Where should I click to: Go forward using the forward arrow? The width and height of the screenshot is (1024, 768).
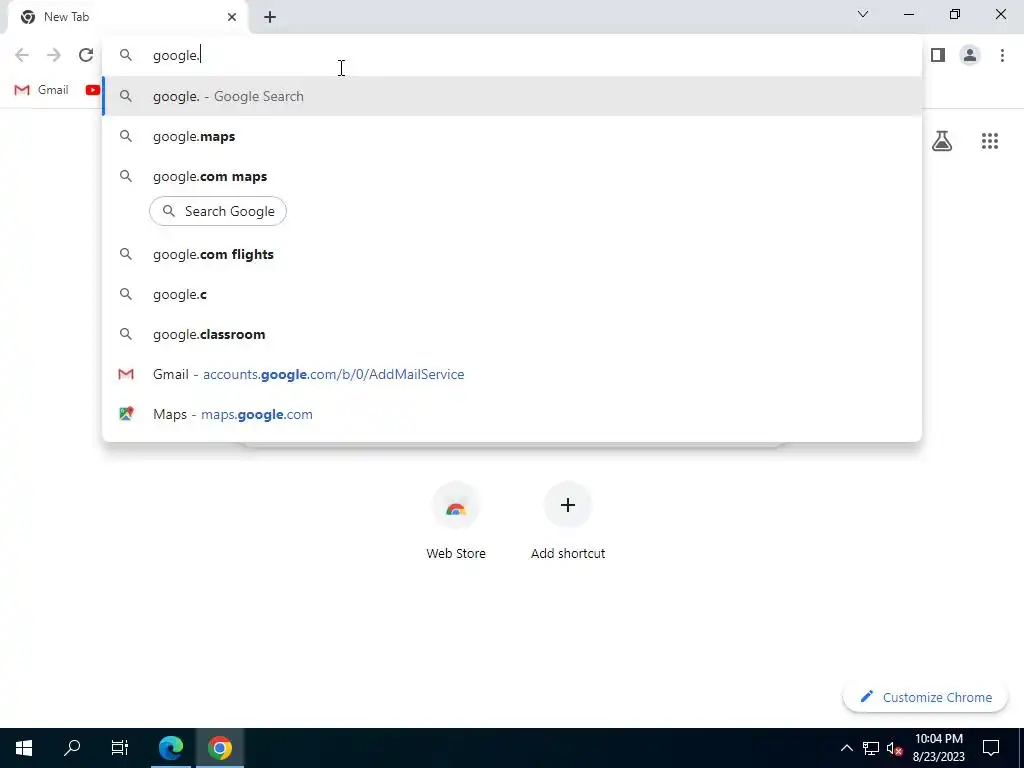click(x=54, y=56)
